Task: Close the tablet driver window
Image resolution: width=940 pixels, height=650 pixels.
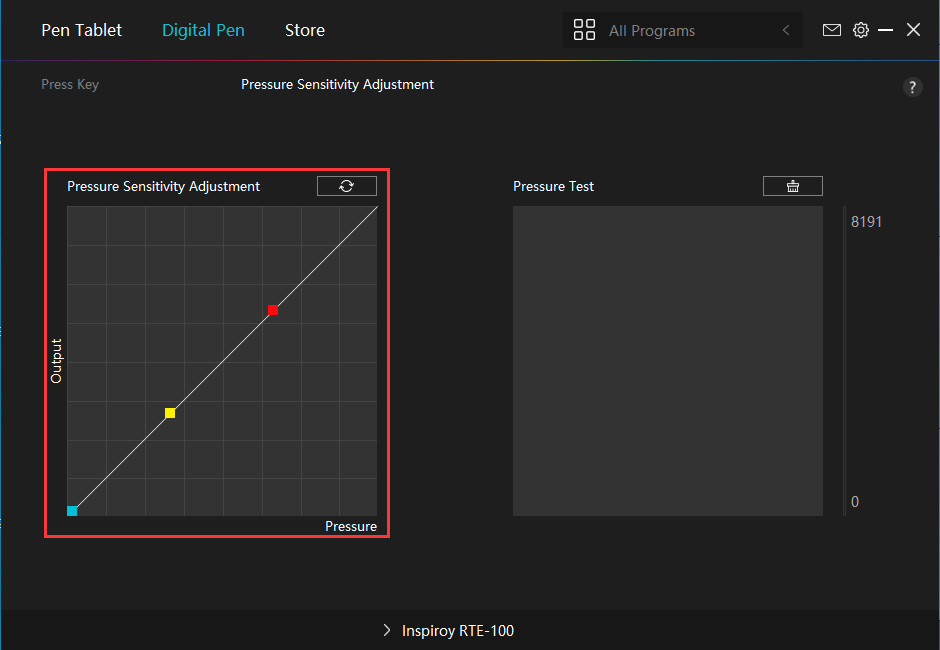Action: click(913, 30)
